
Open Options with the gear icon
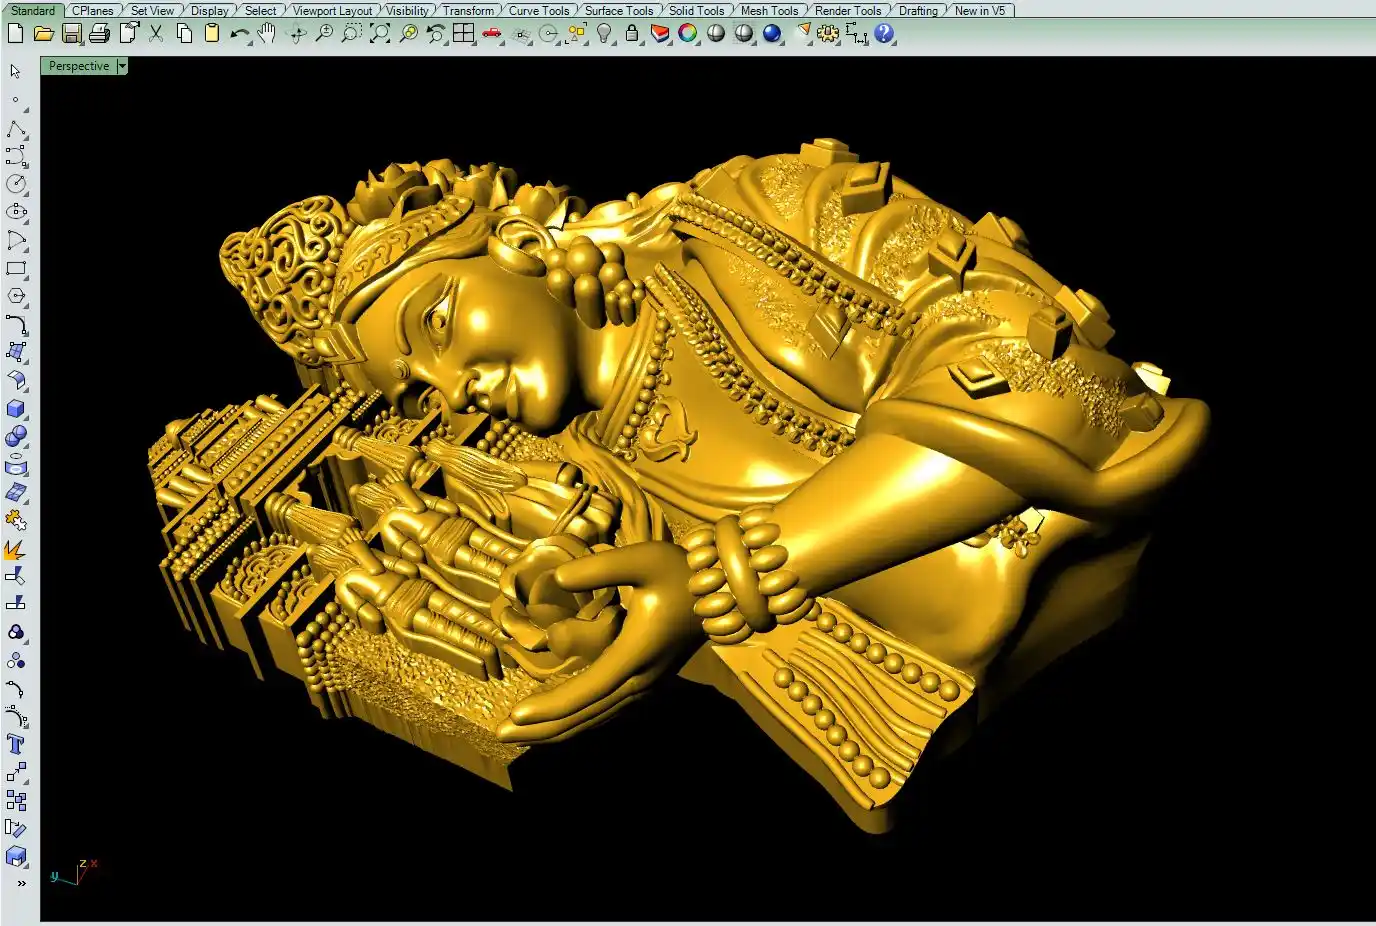(x=827, y=33)
